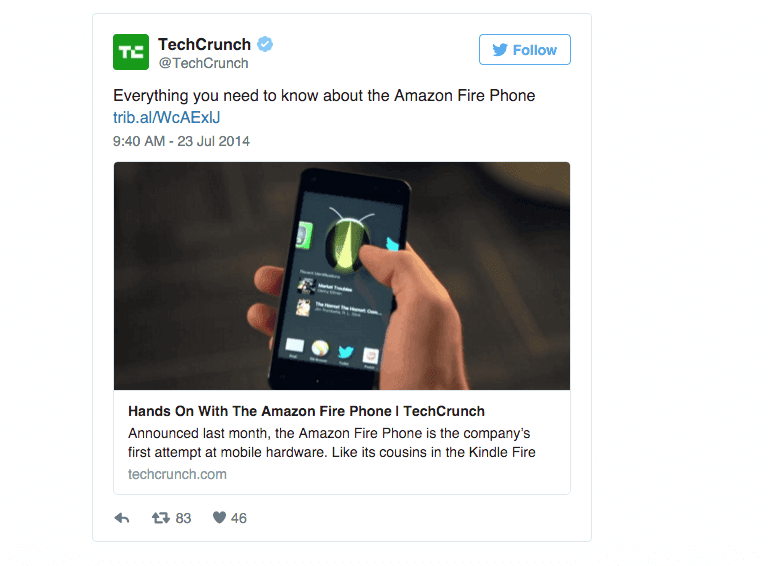This screenshot has width=770, height=566.
Task: Follow TechCrunch on Twitter
Action: point(525,50)
